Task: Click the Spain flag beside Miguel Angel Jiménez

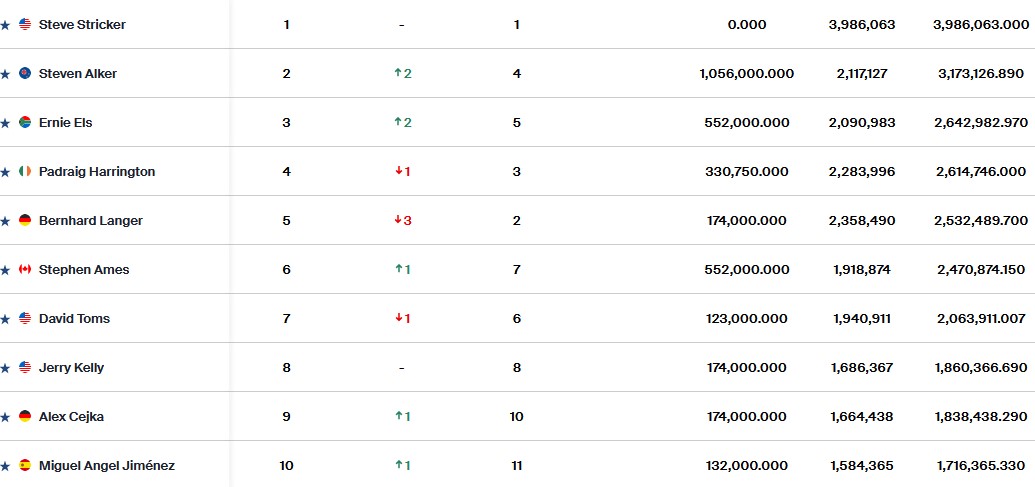Action: pyautogui.click(x=25, y=465)
